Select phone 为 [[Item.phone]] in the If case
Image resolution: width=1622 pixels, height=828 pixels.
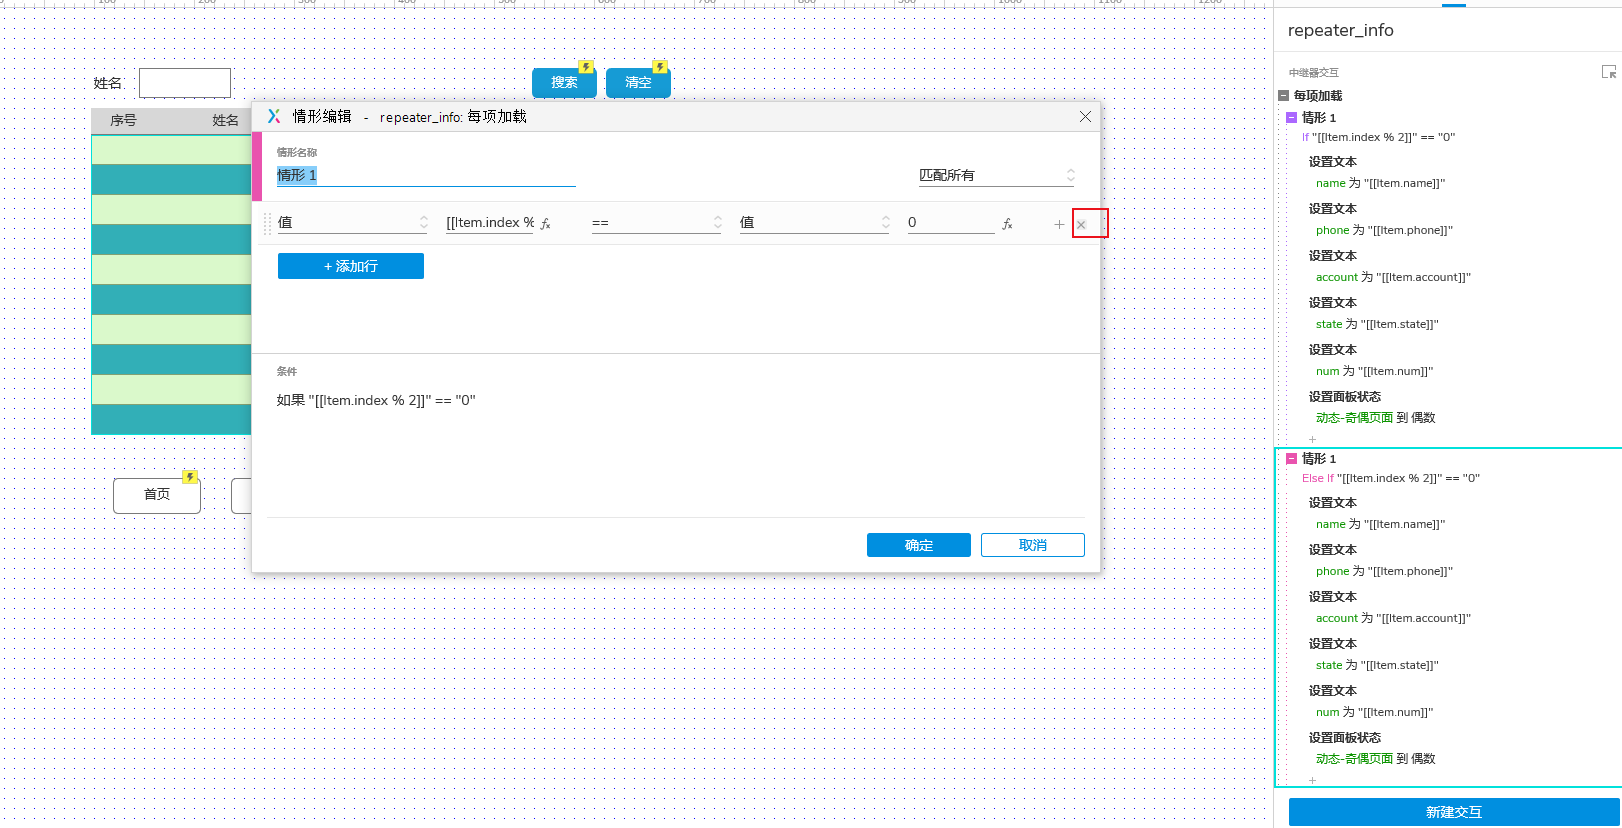click(x=1384, y=231)
